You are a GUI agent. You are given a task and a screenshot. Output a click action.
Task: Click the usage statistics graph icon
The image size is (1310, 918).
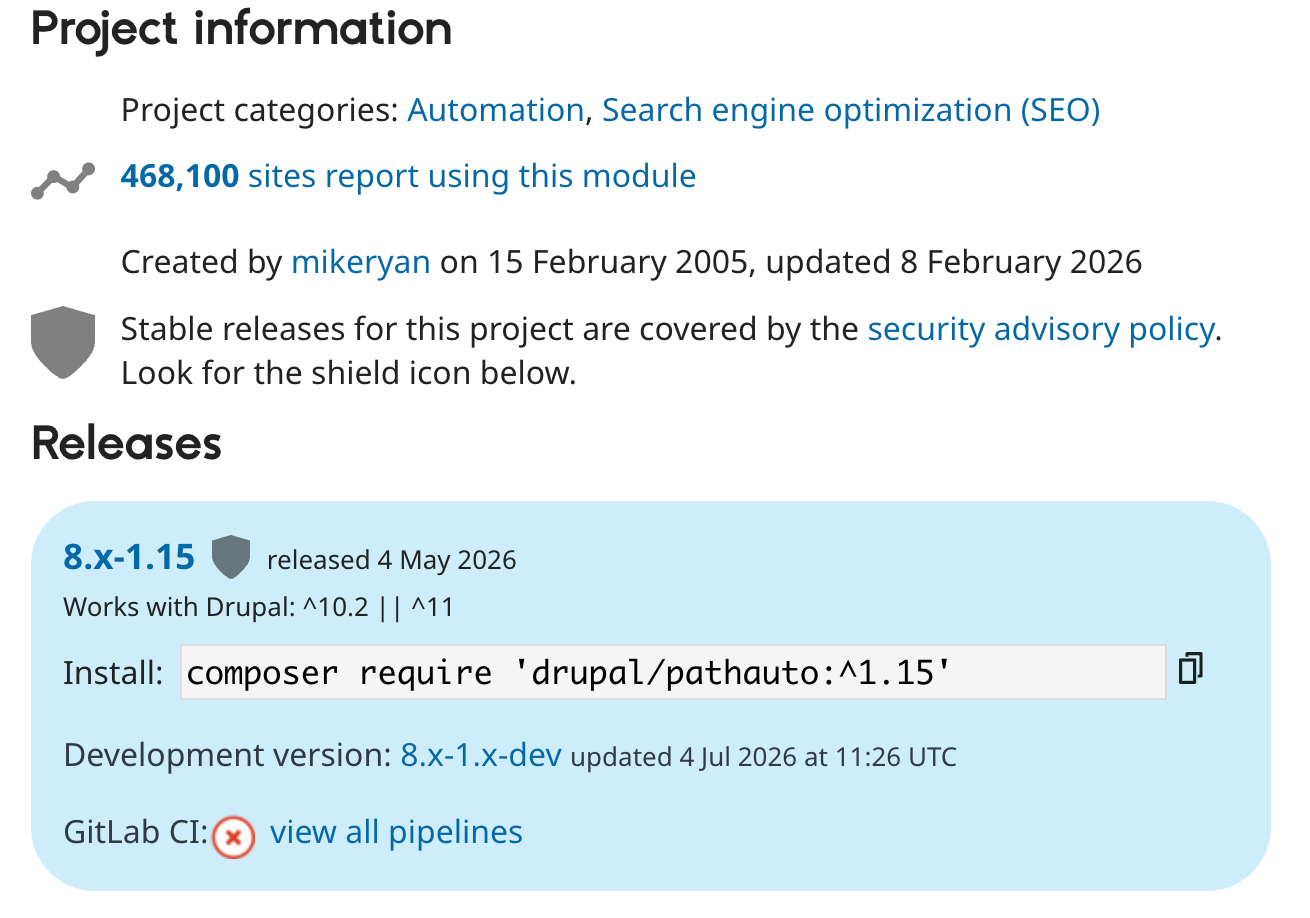(x=63, y=181)
